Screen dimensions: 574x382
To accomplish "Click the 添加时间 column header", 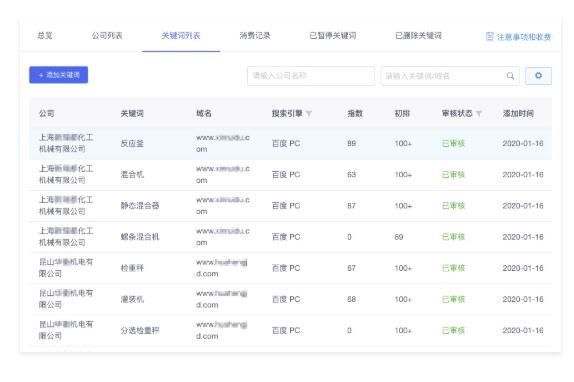I will (518, 113).
